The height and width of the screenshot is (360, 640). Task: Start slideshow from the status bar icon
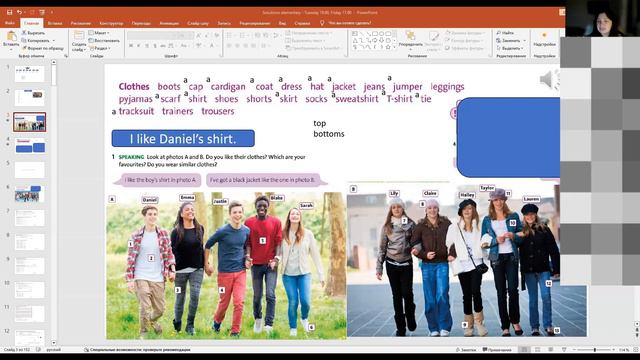564,350
